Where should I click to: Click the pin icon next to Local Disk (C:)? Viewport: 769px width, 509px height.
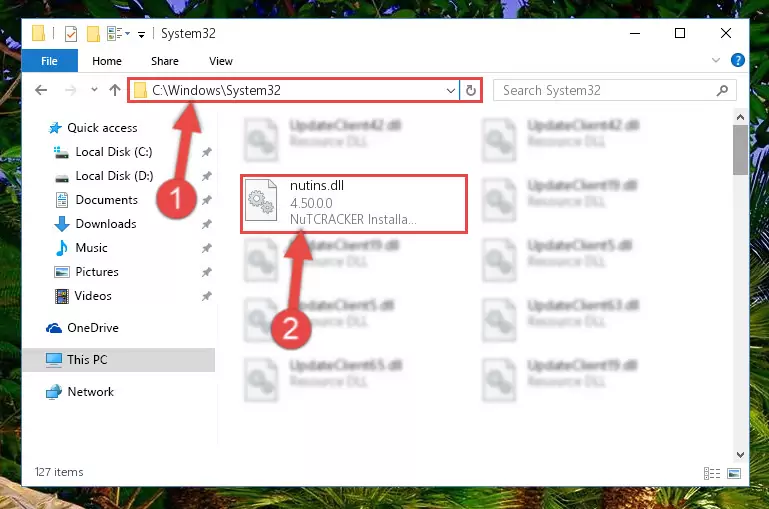(207, 152)
